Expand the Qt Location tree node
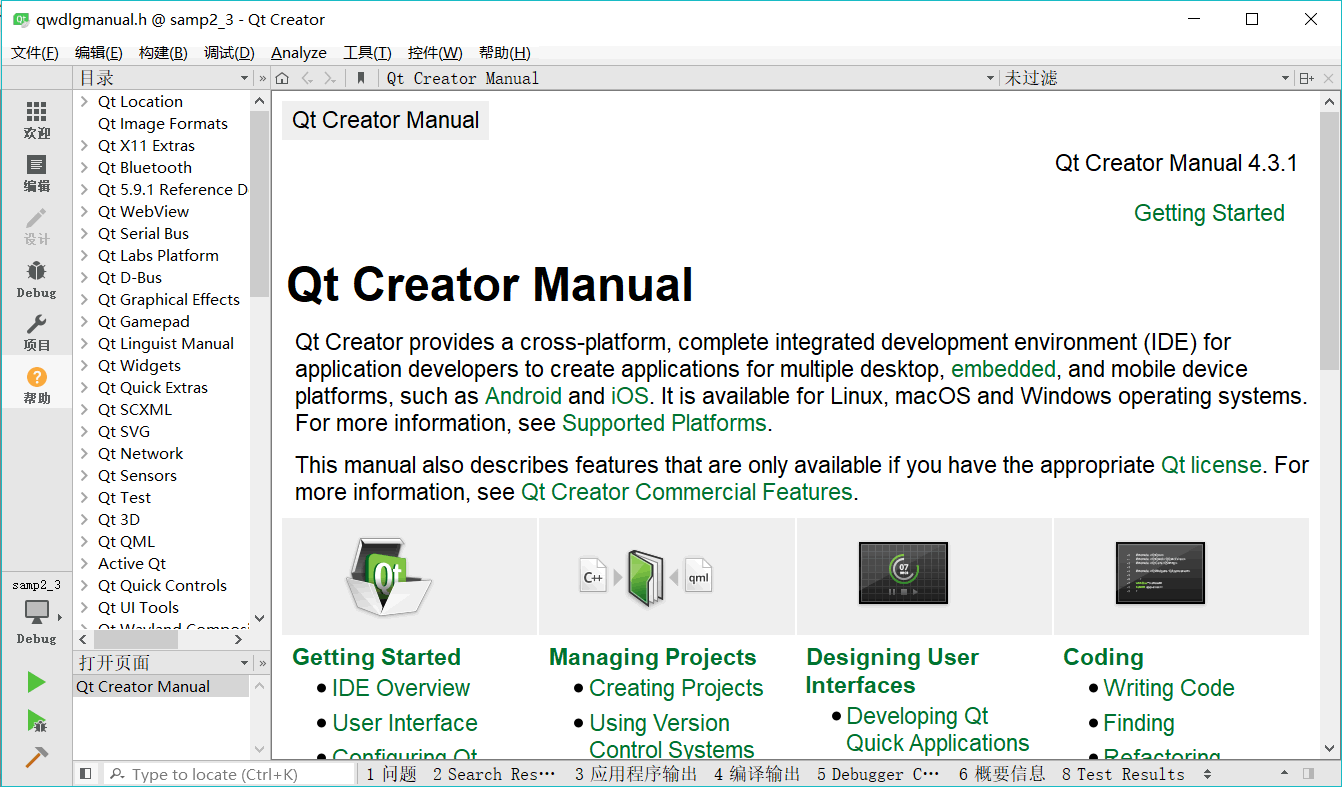 [85, 102]
